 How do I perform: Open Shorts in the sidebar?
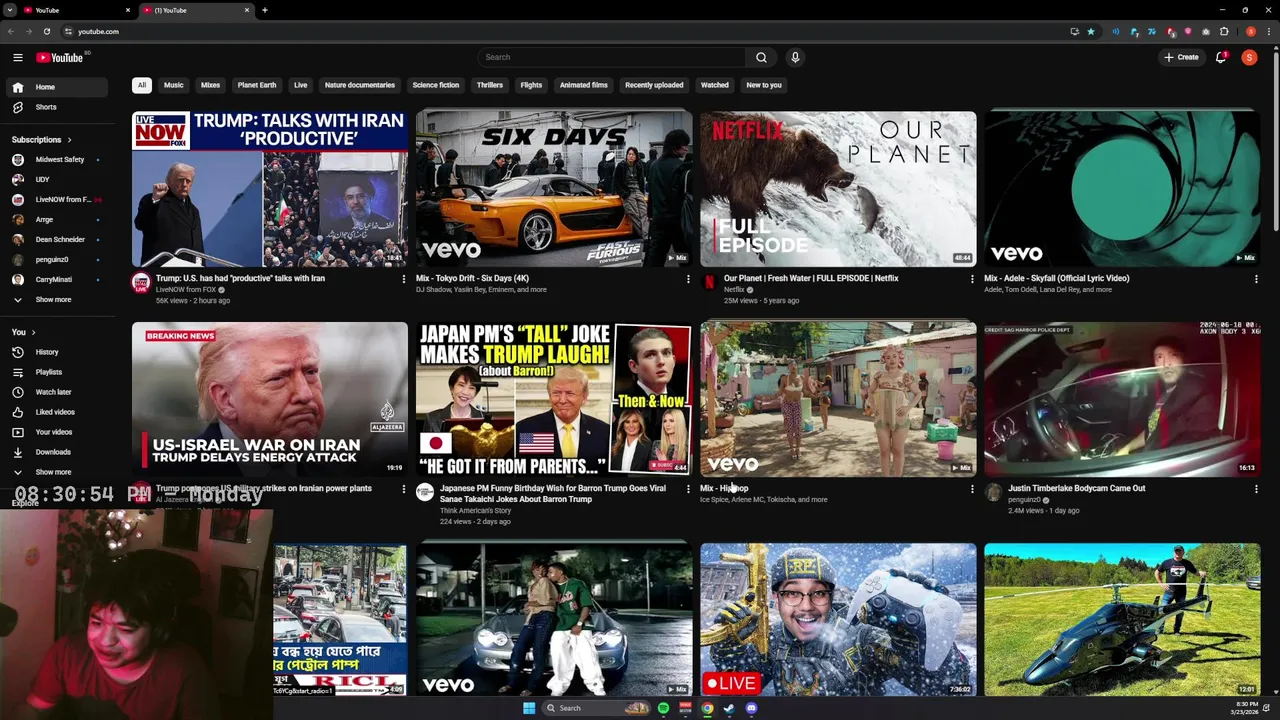(x=56, y=107)
